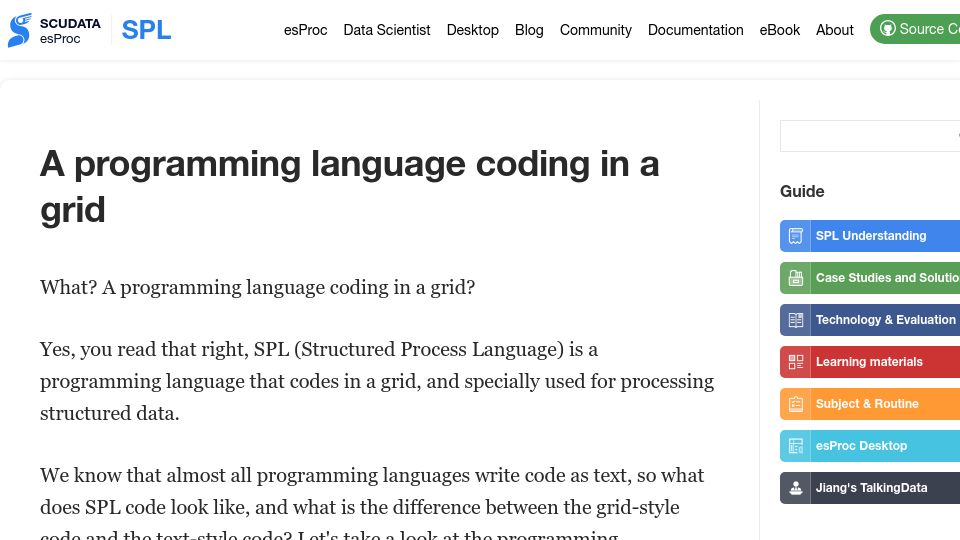Image resolution: width=960 pixels, height=540 pixels.
Task: Click the SCUDATA esProc logo
Action: click(x=54, y=30)
